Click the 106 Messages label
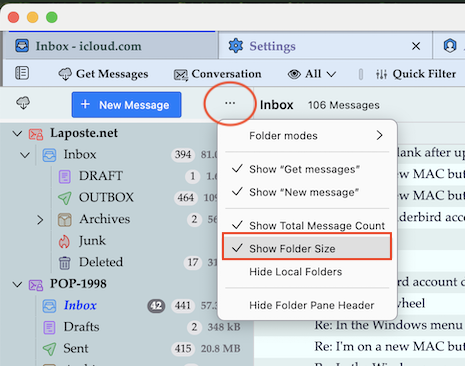The width and height of the screenshot is (465, 366). click(344, 105)
